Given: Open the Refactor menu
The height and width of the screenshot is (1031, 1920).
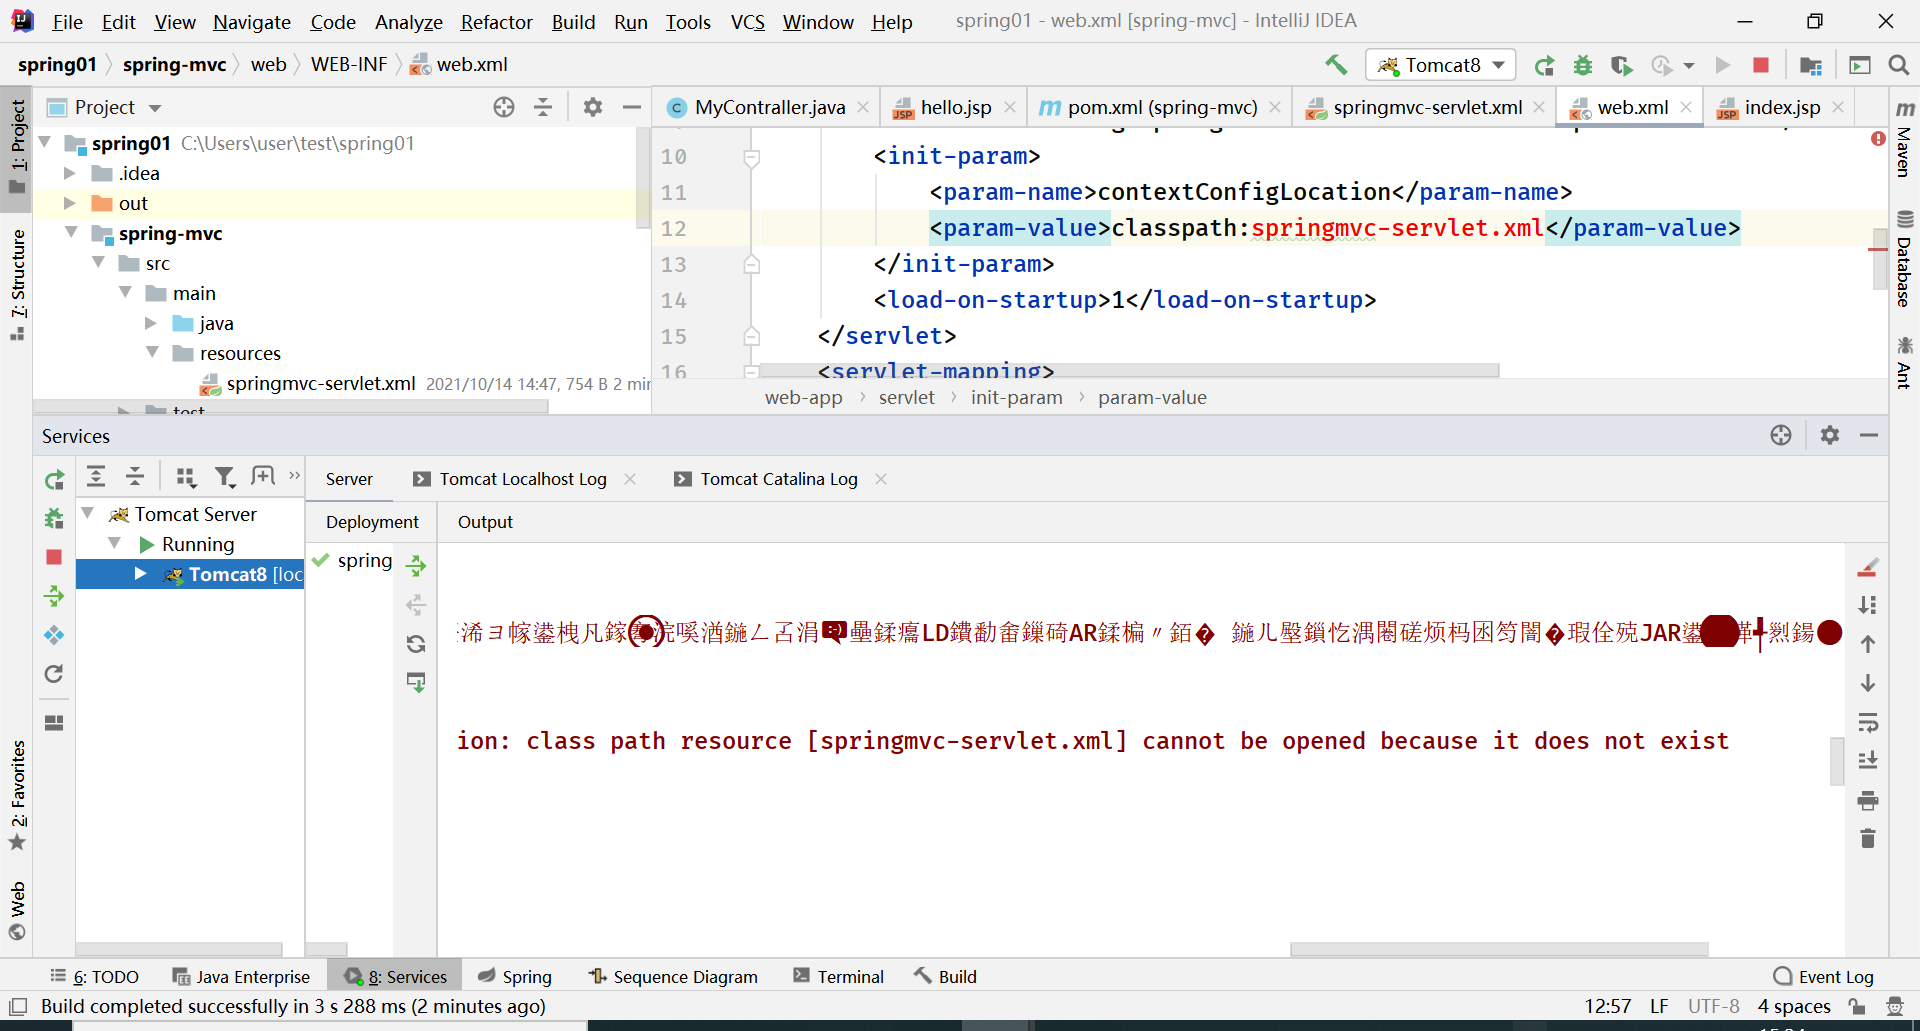Looking at the screenshot, I should tap(496, 22).
